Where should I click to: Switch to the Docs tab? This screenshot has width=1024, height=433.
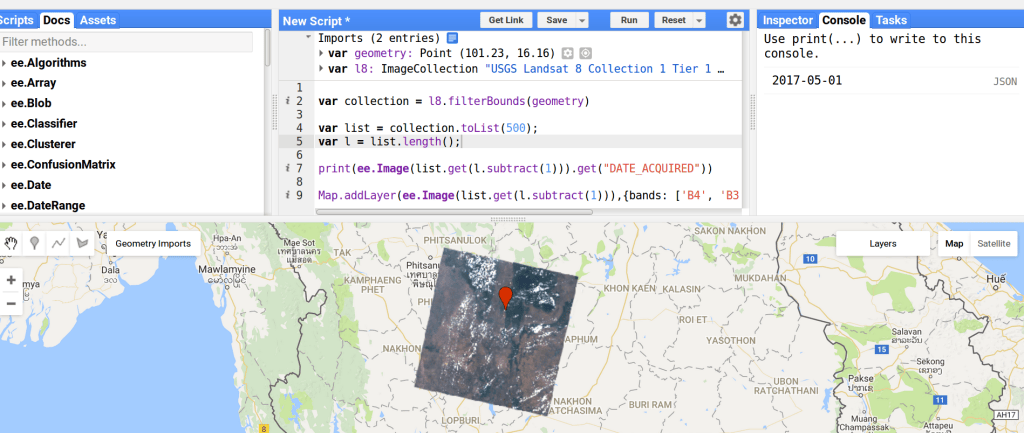pos(56,20)
